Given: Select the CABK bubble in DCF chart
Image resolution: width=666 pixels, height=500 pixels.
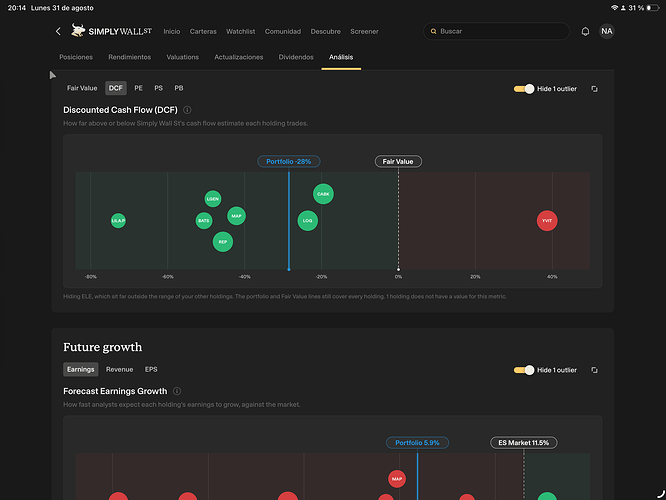Looking at the screenshot, I should [323, 194].
